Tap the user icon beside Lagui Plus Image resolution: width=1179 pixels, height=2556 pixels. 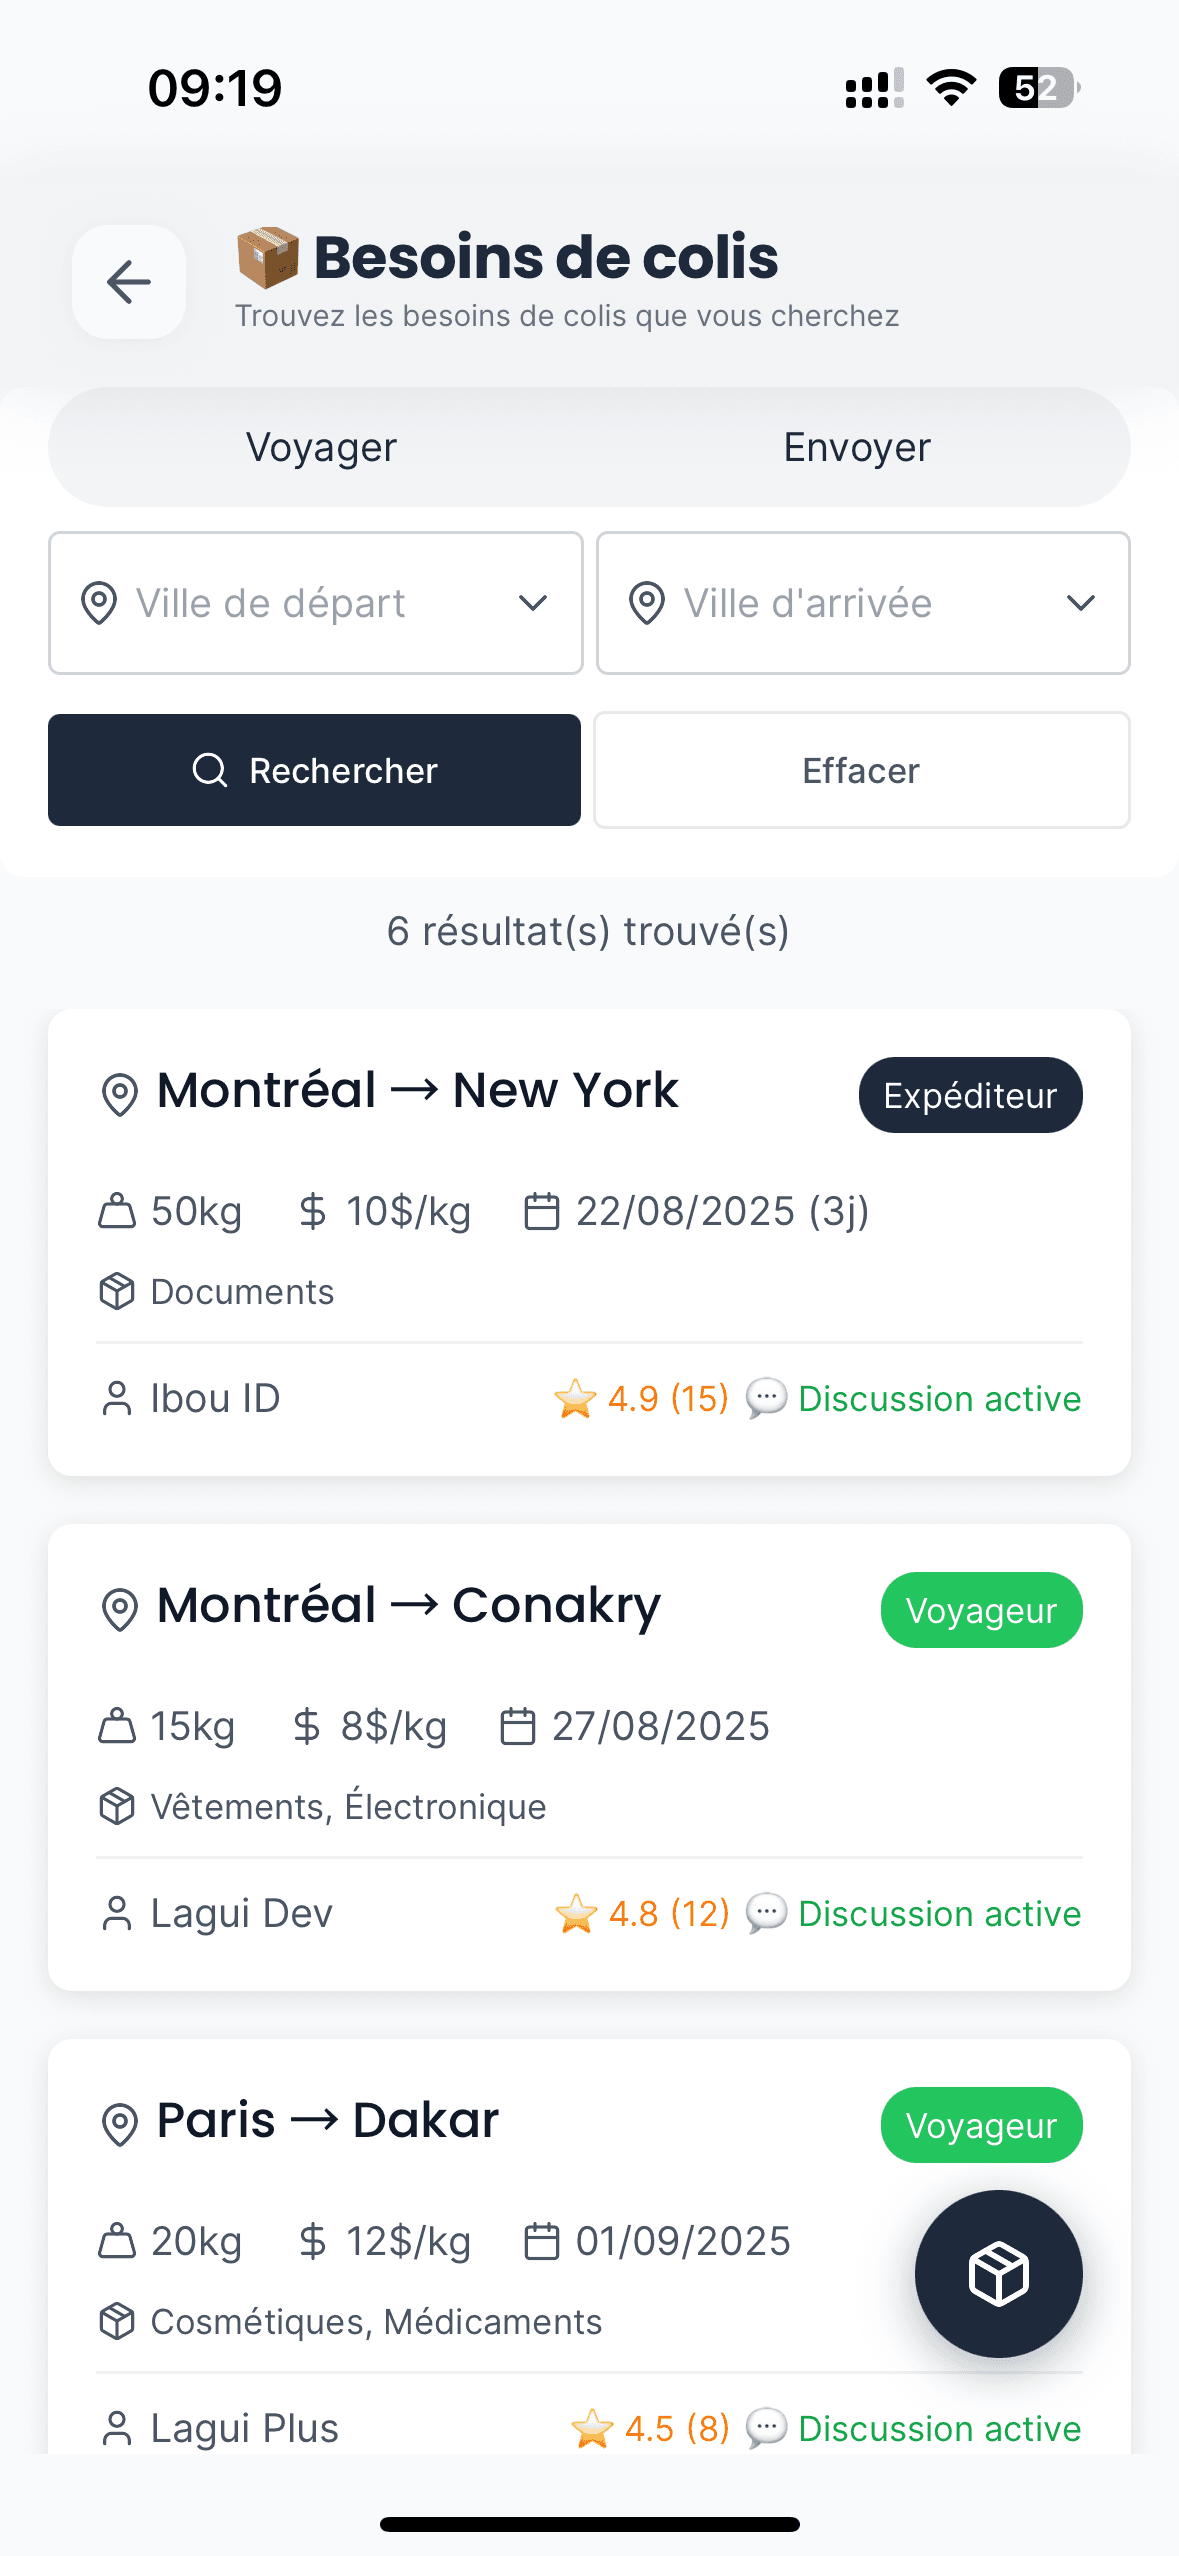point(117,2428)
